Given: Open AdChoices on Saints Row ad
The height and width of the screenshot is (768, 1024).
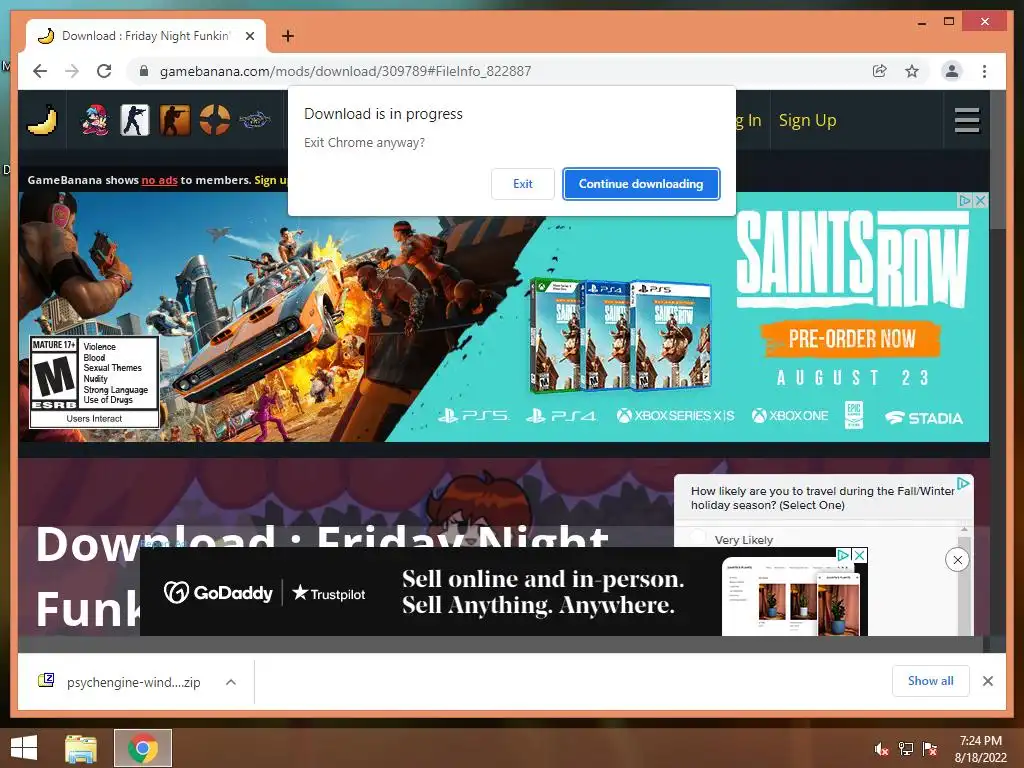Looking at the screenshot, I should pos(965,200).
